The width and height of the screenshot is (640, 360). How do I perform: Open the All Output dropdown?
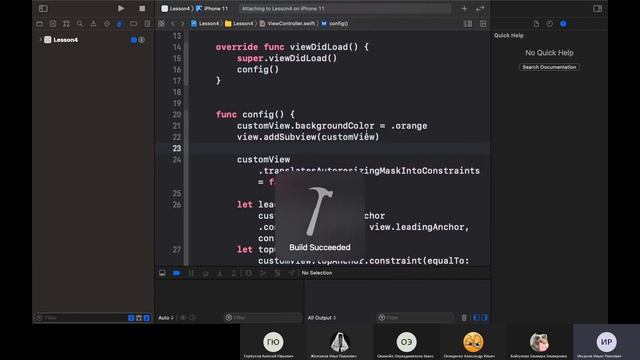(x=322, y=318)
